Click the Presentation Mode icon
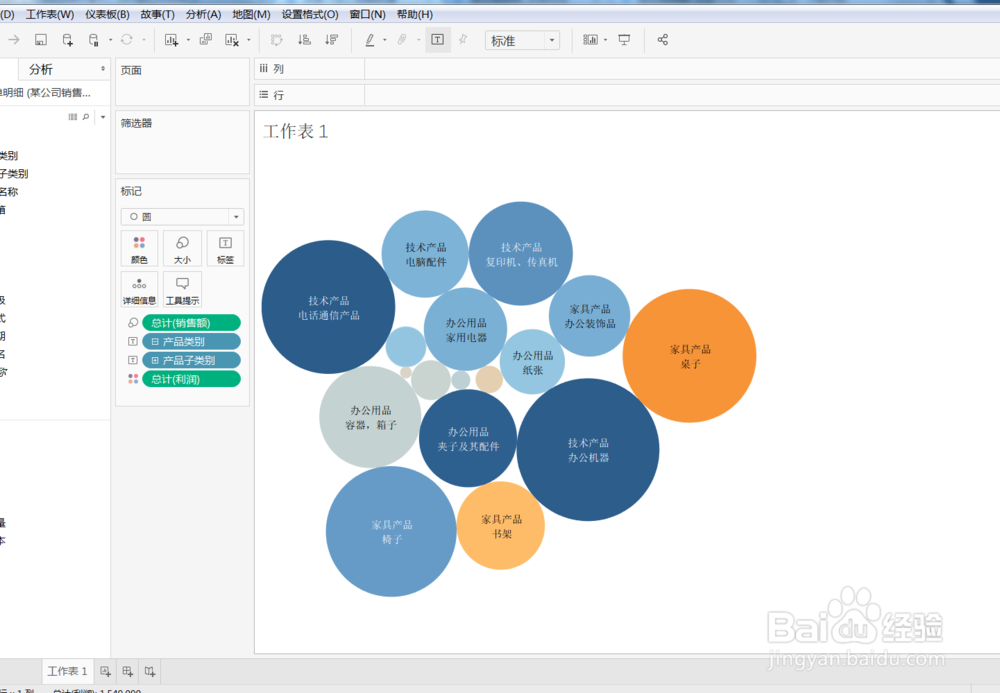1000x693 pixels. click(624, 40)
